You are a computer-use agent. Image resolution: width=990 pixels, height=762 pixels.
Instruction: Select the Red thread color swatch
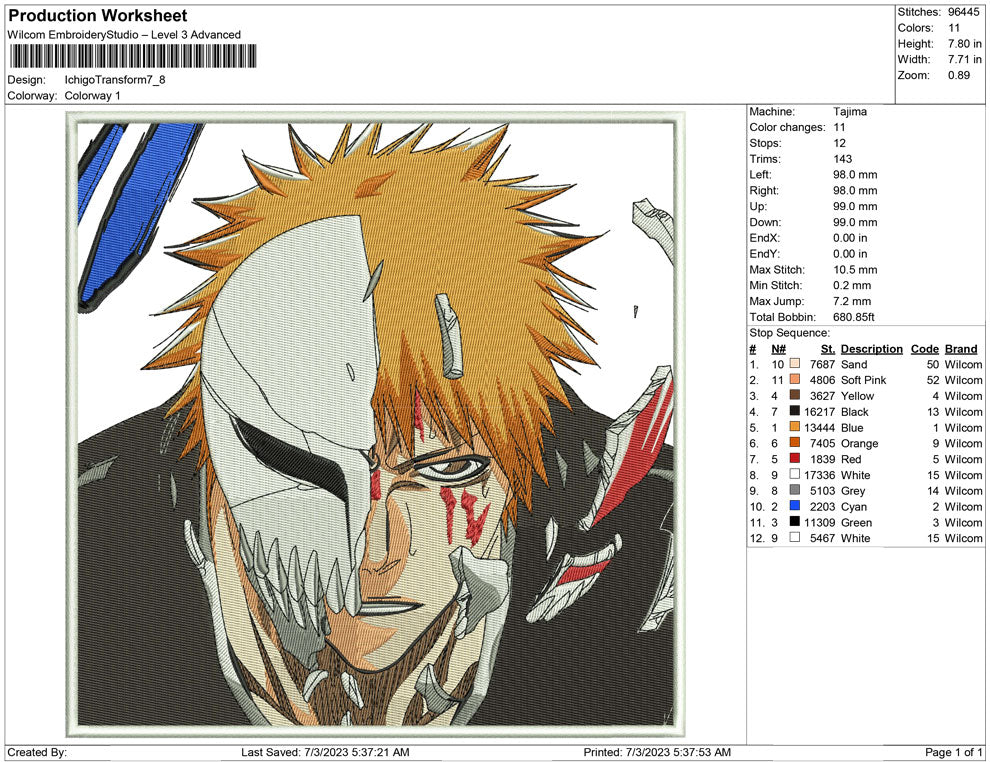point(795,459)
